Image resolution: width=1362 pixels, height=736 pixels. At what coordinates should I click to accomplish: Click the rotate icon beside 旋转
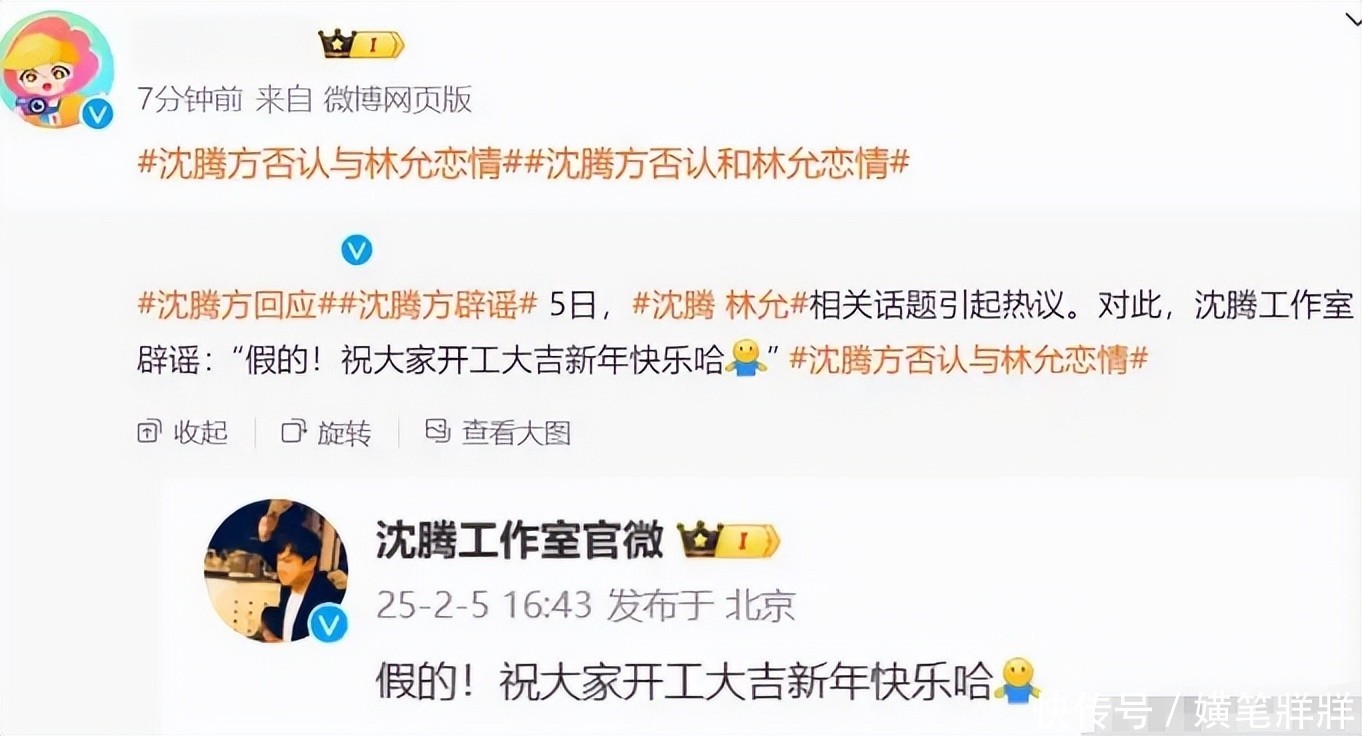coord(293,432)
